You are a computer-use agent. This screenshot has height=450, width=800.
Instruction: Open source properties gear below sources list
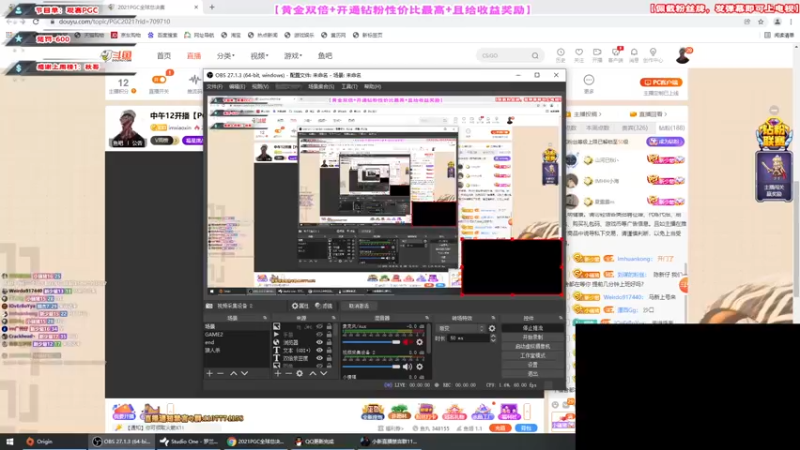[299, 373]
